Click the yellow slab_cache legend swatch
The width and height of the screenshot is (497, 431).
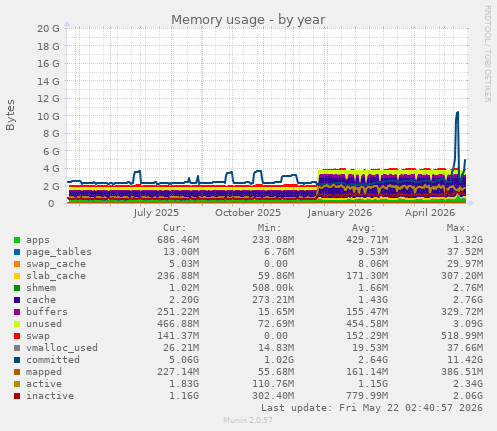coord(17,276)
